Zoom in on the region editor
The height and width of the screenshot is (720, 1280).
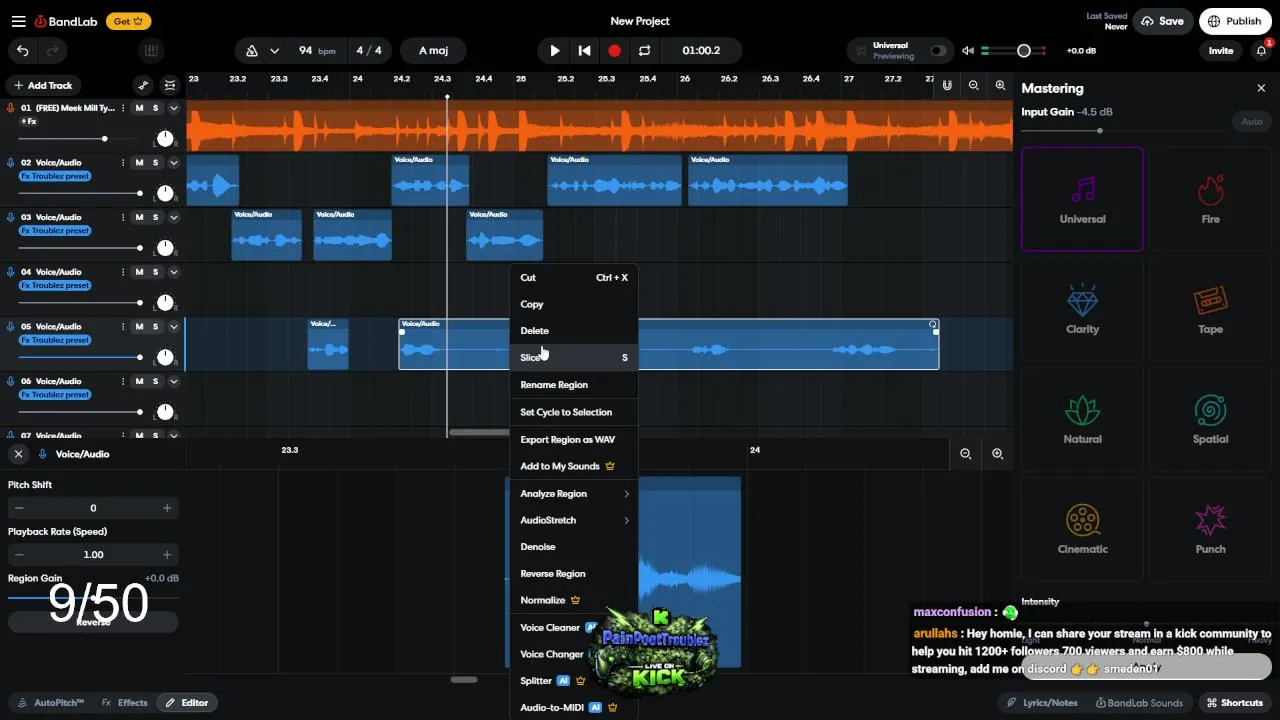pyautogui.click(x=997, y=454)
